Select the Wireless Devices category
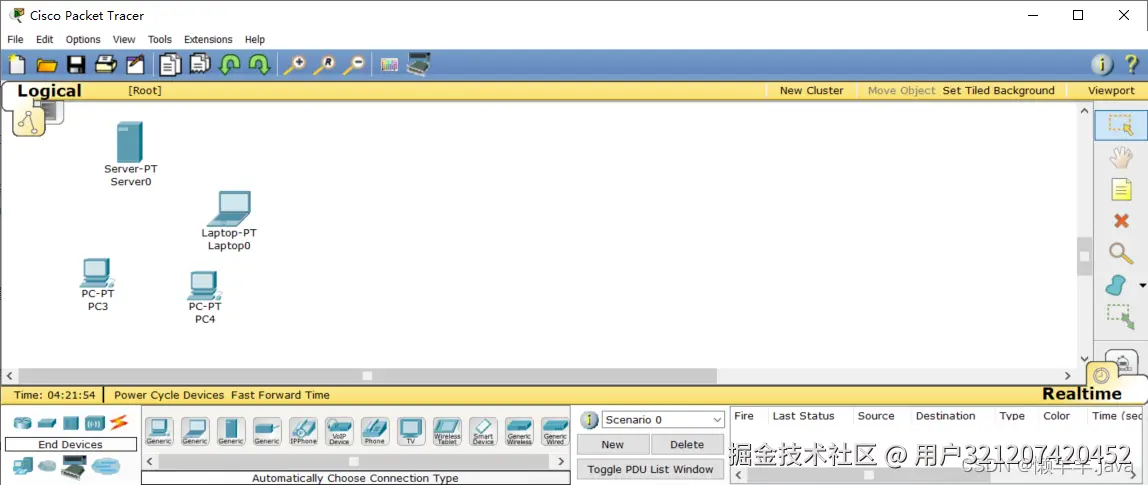Screen dimensions: 1148x485 pos(94,423)
